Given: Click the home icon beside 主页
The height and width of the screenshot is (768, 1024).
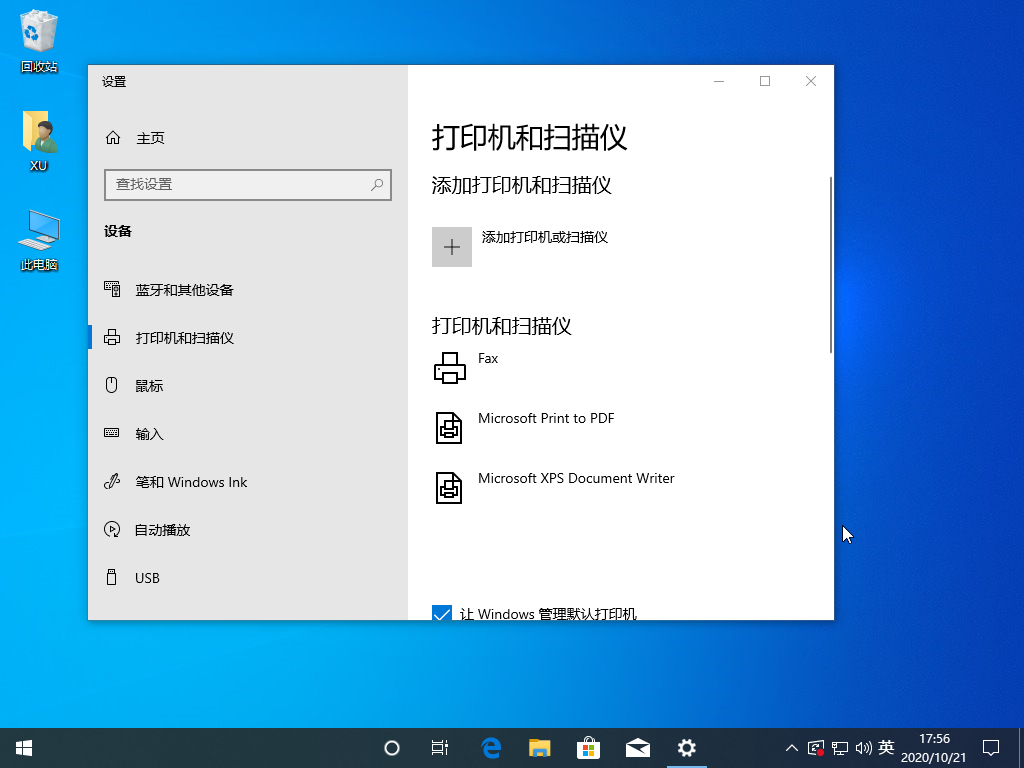Looking at the screenshot, I should tap(113, 138).
